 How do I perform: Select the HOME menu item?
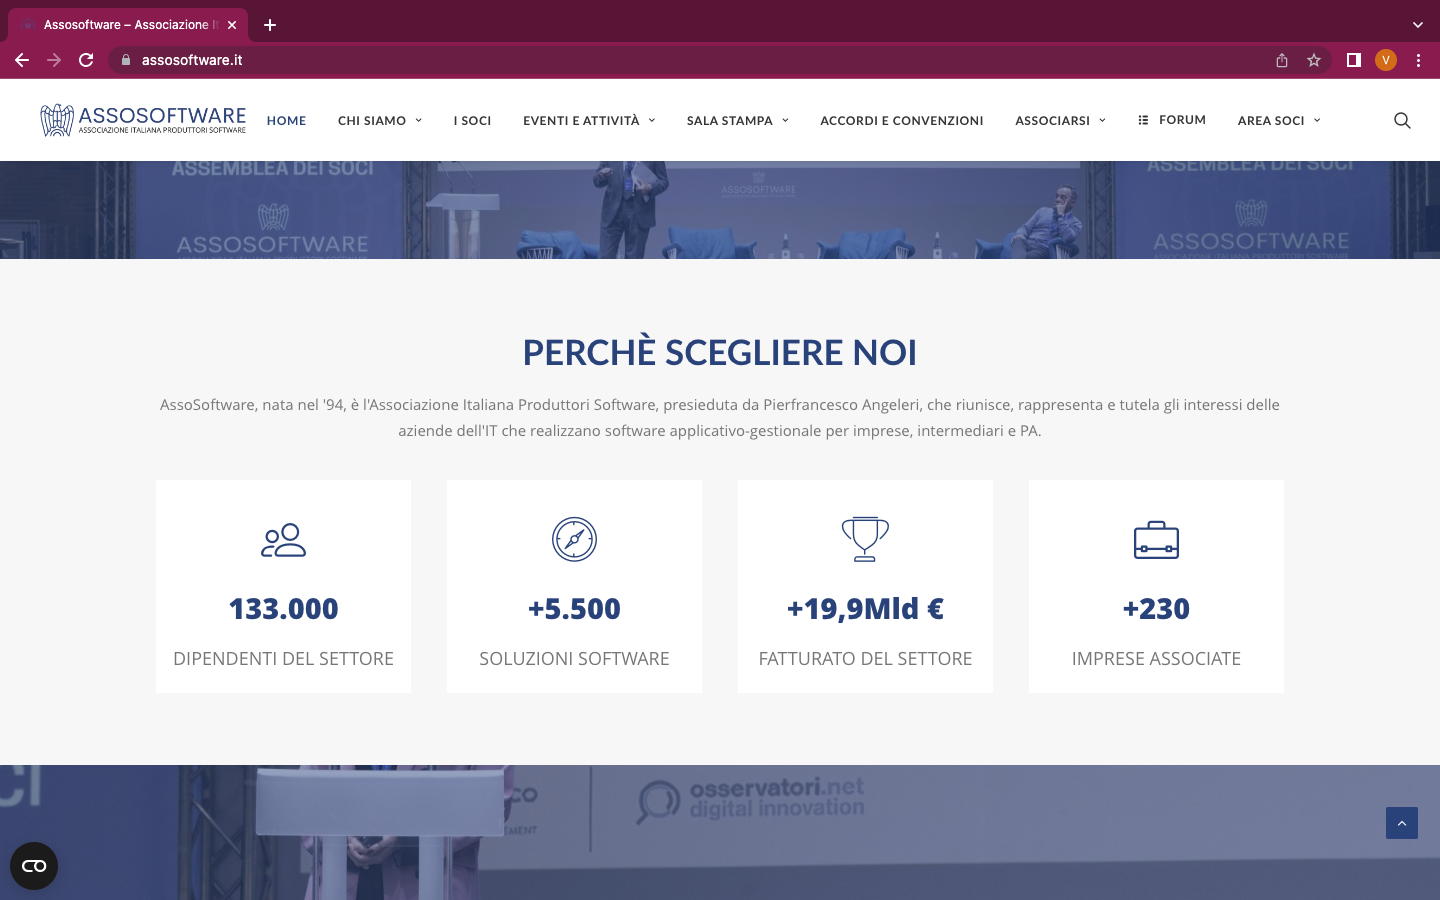pyautogui.click(x=286, y=120)
